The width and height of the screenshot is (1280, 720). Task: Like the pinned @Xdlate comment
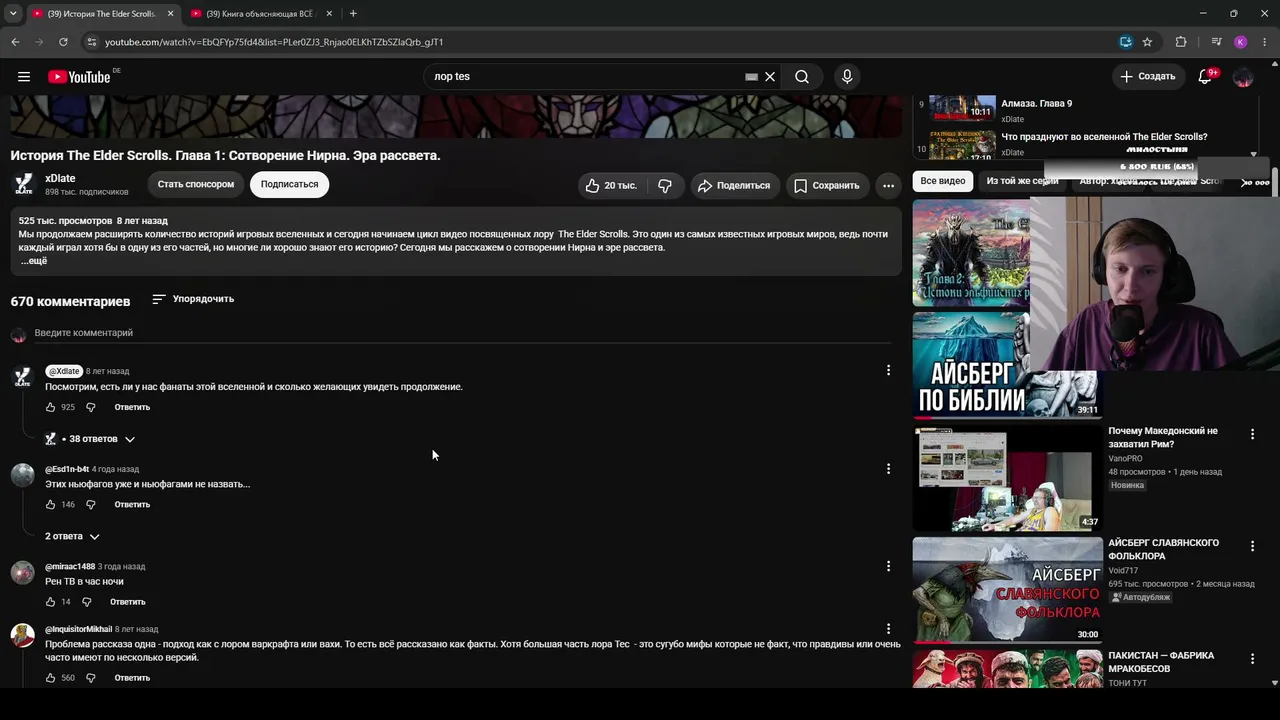[x=51, y=407]
